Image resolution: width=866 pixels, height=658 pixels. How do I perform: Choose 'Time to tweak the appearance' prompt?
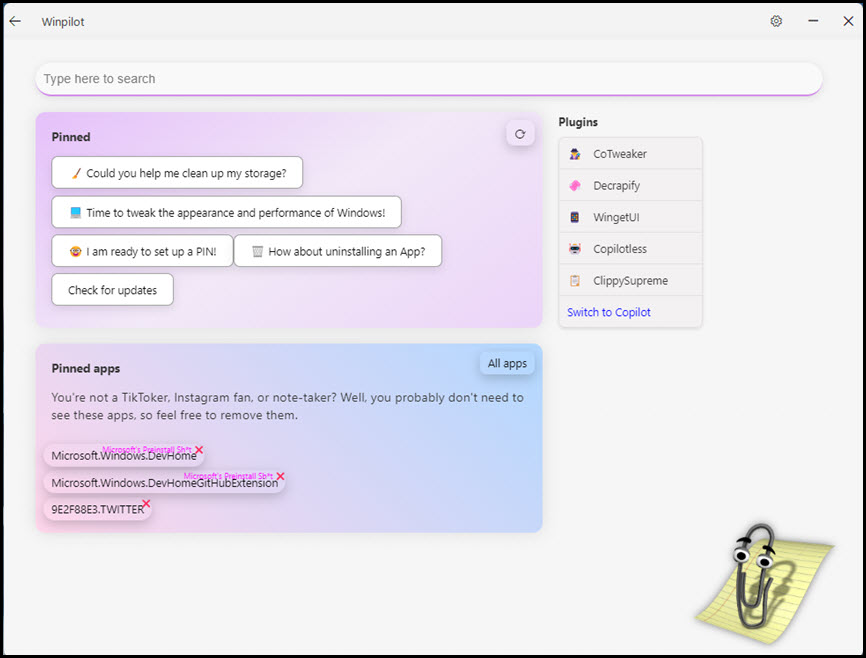226,212
